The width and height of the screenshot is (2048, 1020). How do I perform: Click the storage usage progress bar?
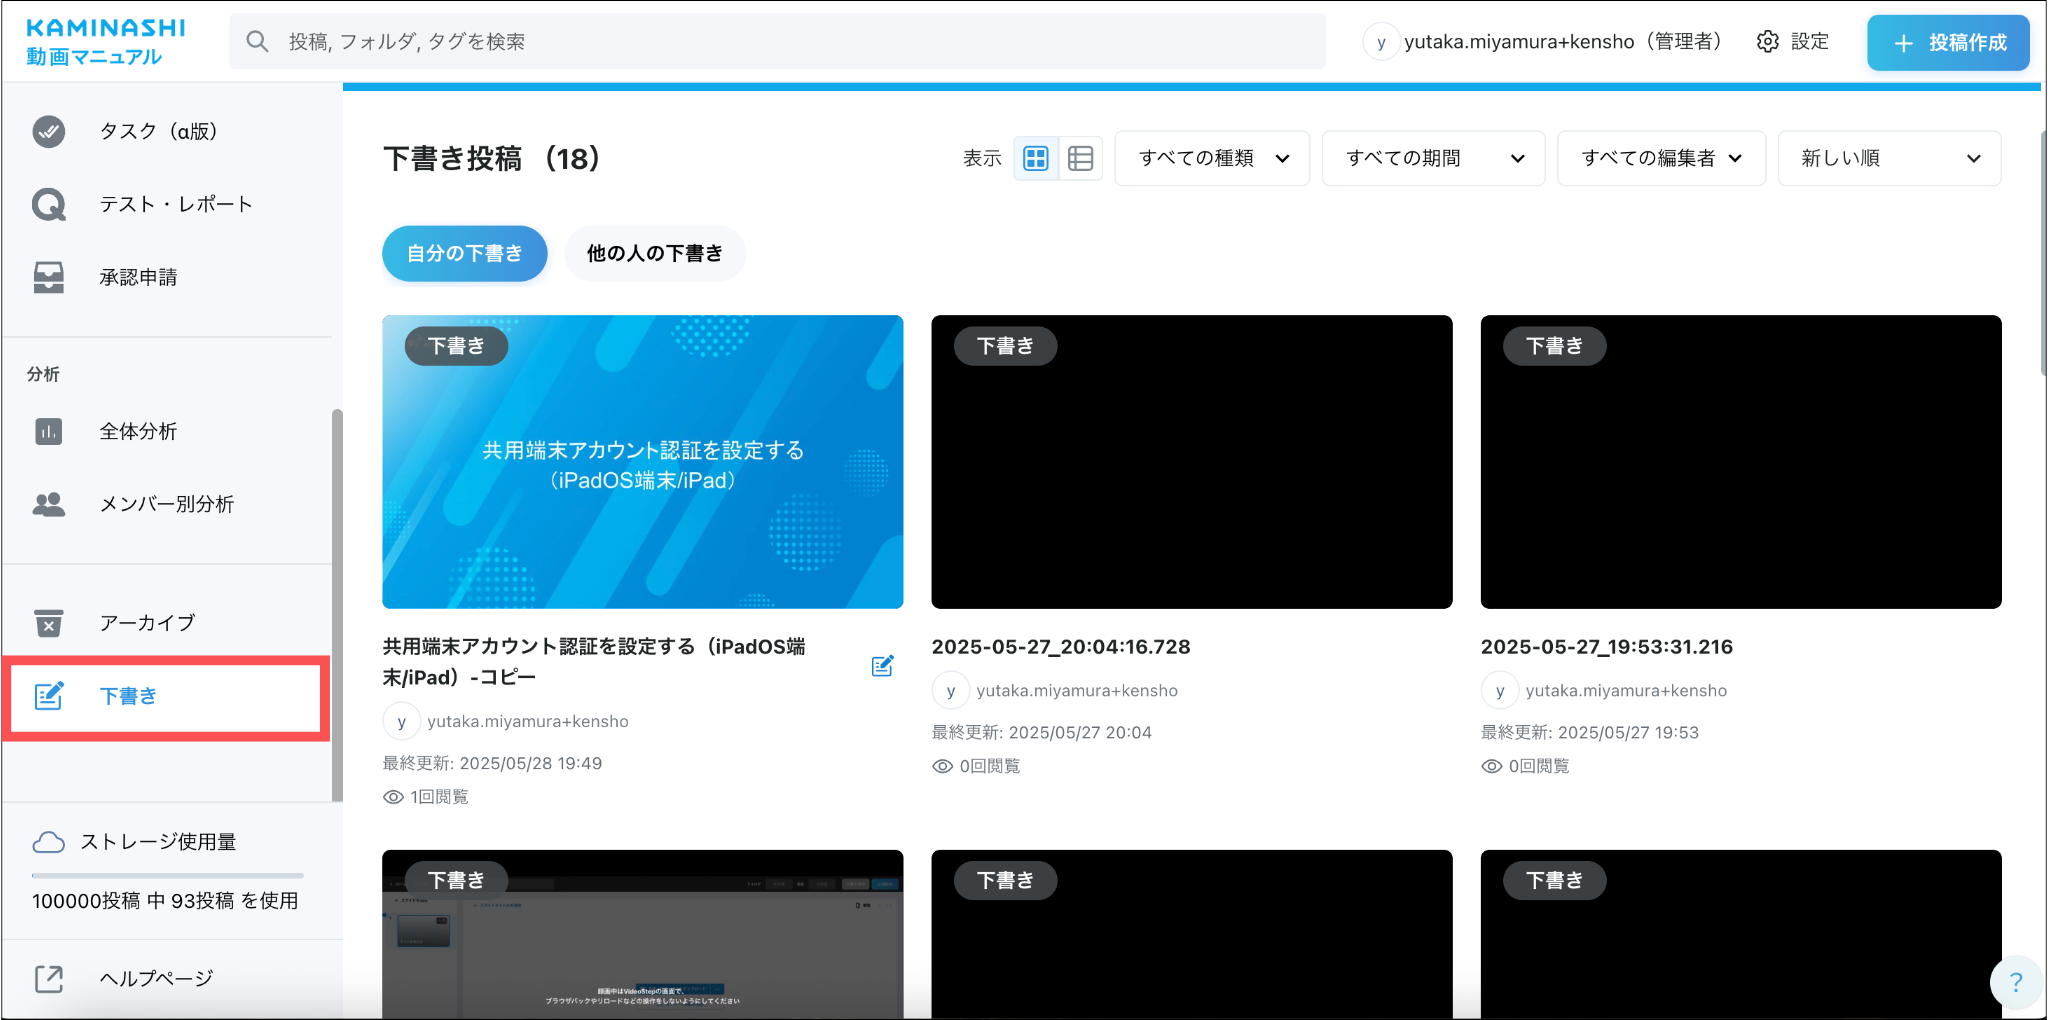[167, 876]
